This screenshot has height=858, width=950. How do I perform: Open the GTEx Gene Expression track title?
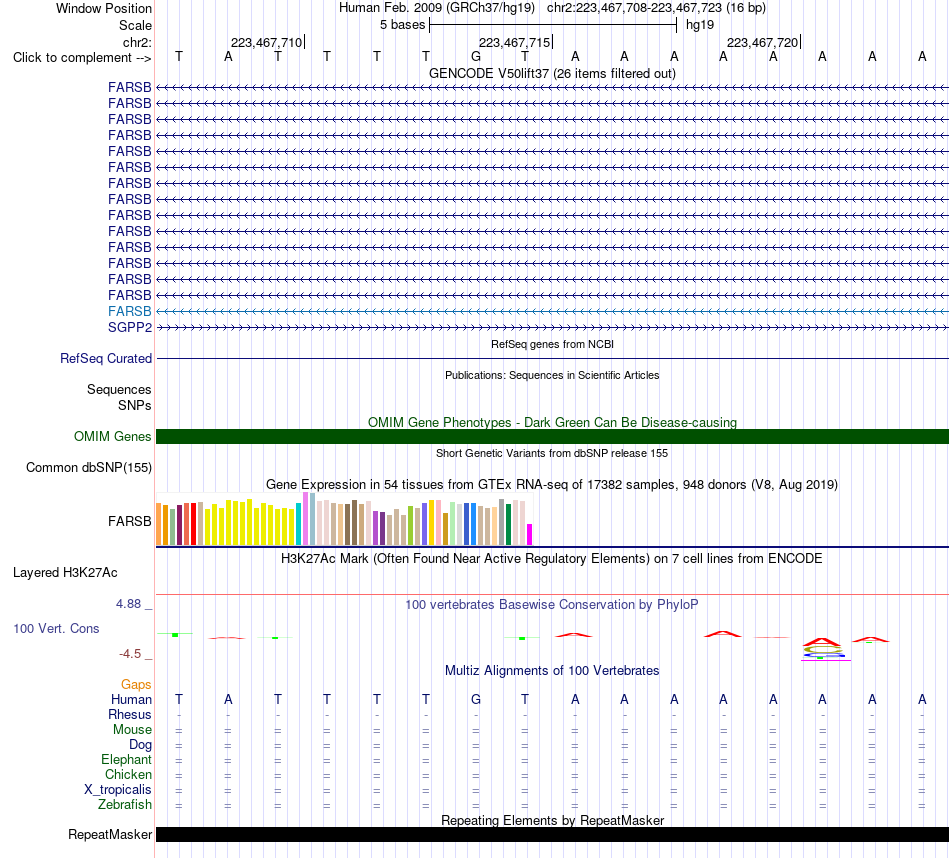[x=552, y=485]
